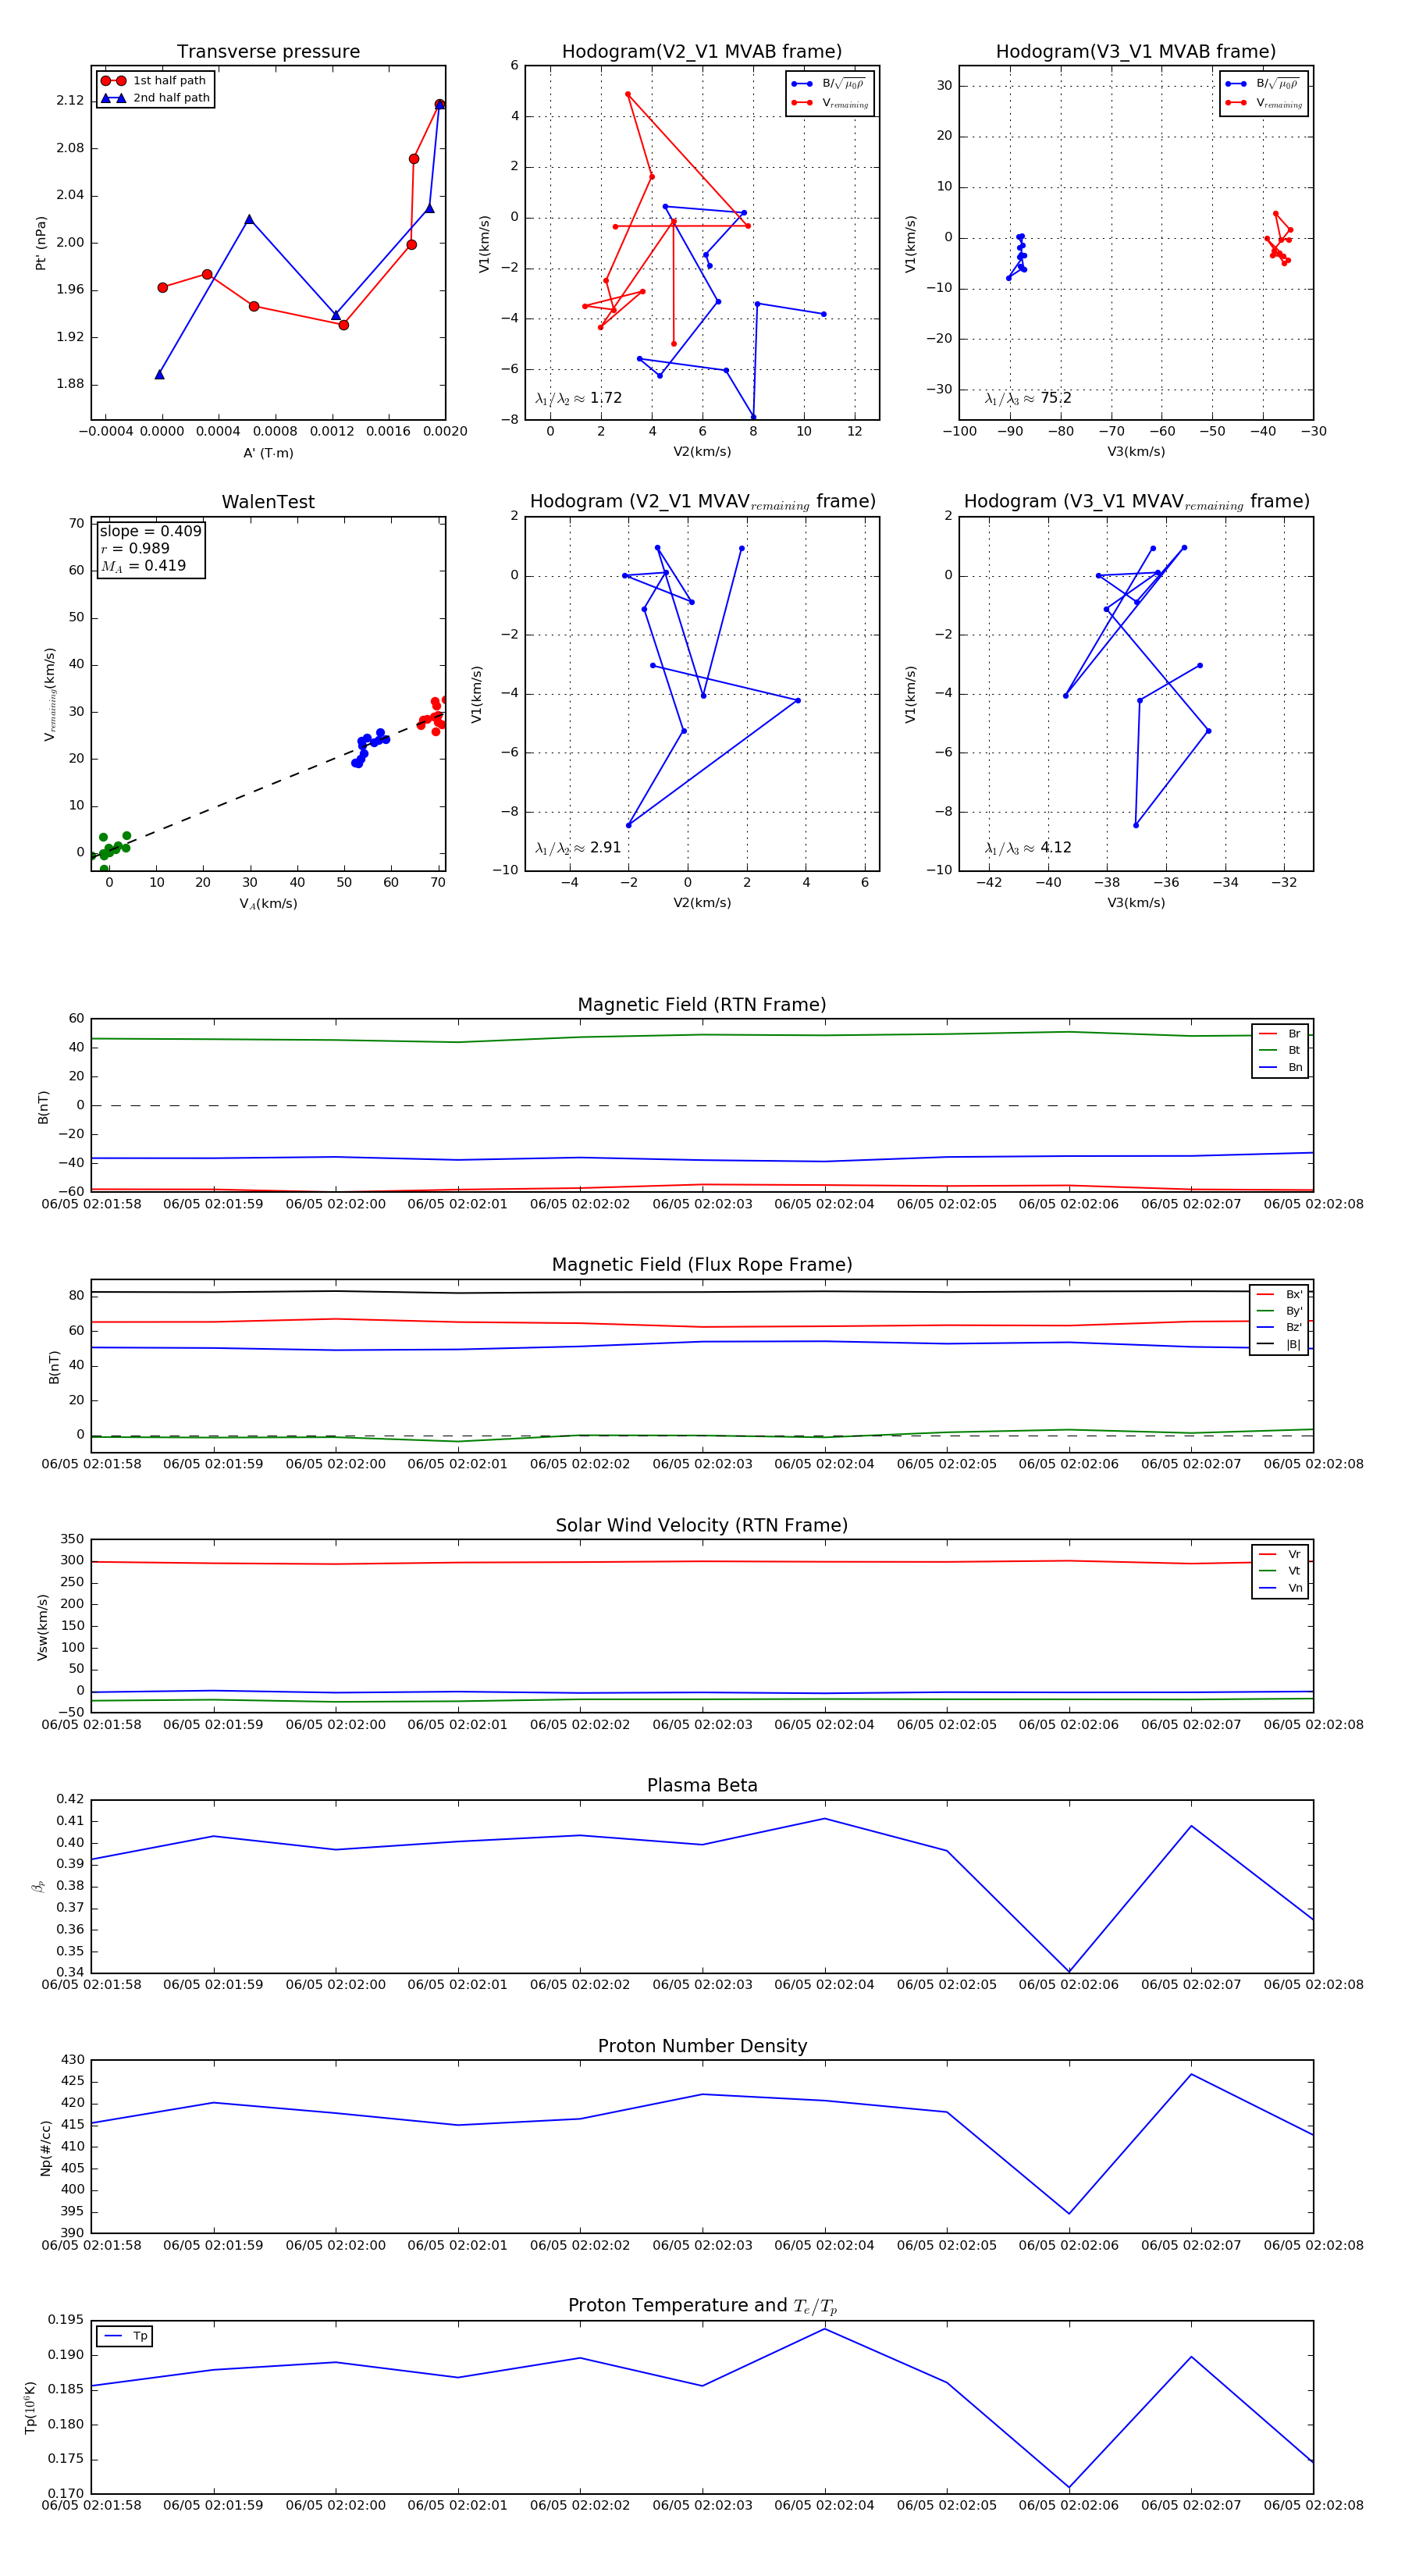Click the "0.42" tick on Plasma Beta axis

pyautogui.click(x=70, y=1799)
